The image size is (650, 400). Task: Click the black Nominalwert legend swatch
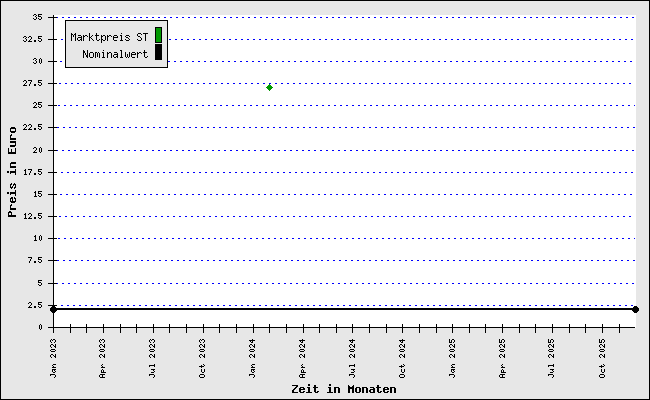click(x=158, y=52)
